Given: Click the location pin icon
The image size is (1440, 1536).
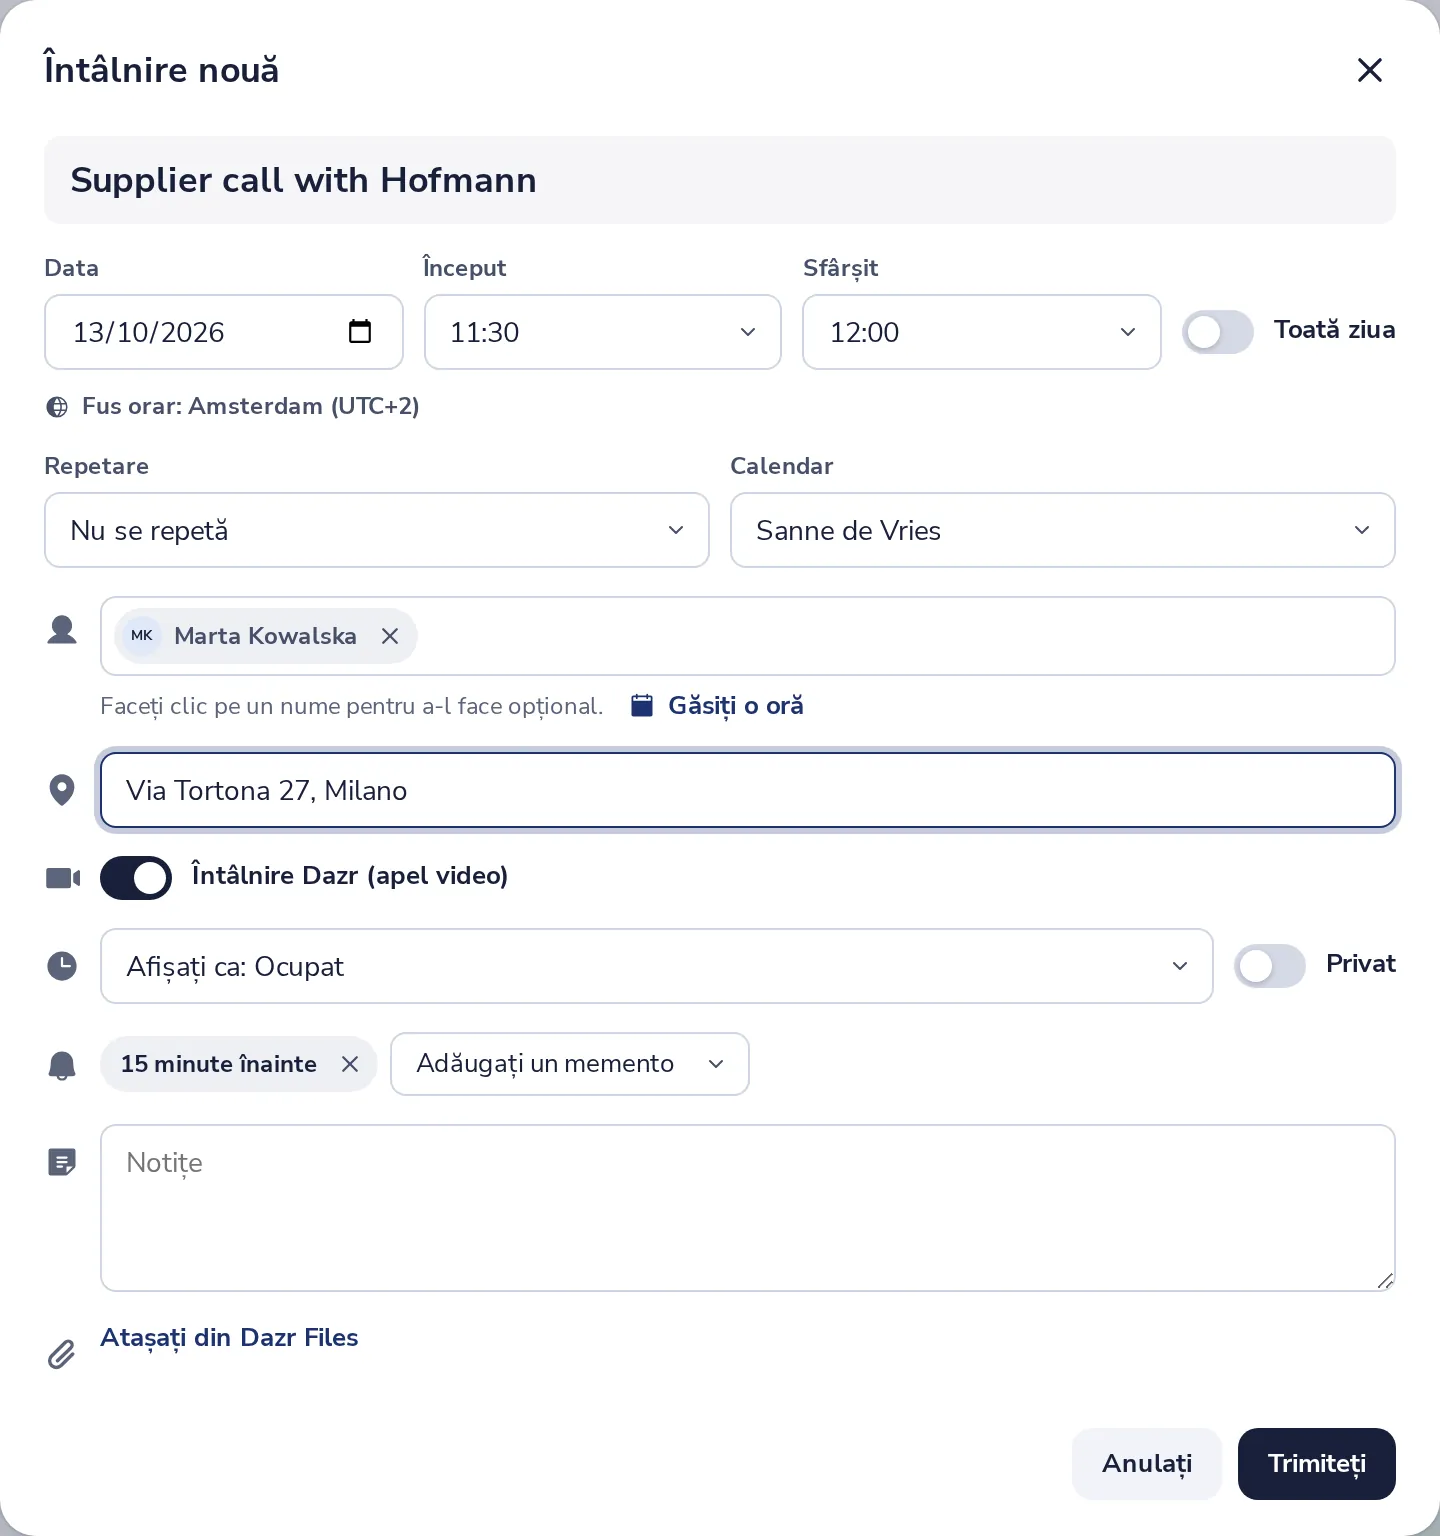Looking at the screenshot, I should coord(62,790).
